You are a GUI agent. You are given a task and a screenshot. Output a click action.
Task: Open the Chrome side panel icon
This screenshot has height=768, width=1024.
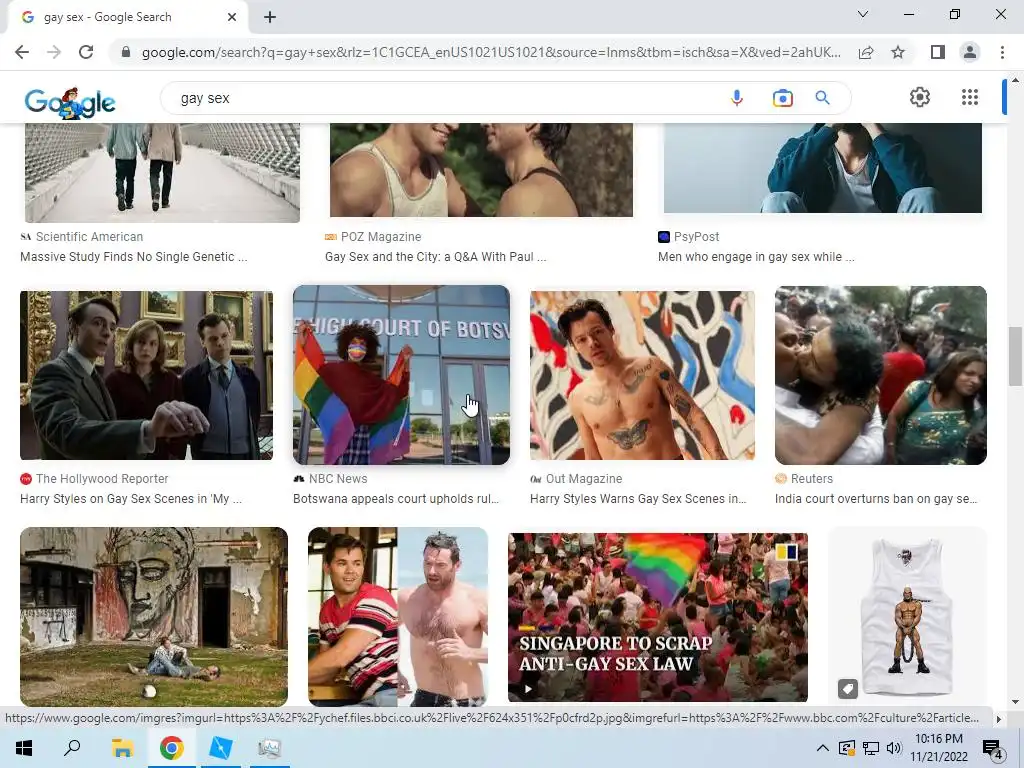point(938,52)
